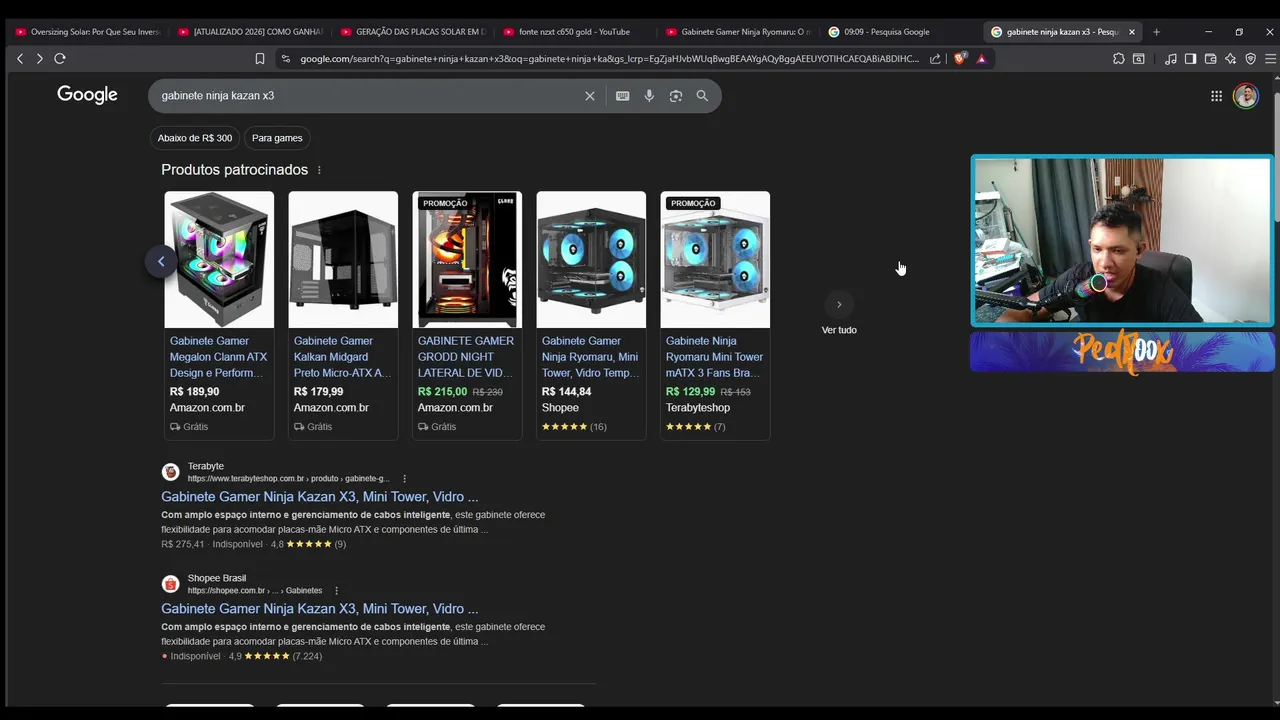Open the Brave Shields lion icon
This screenshot has height=720, width=1280.
pos(960,59)
